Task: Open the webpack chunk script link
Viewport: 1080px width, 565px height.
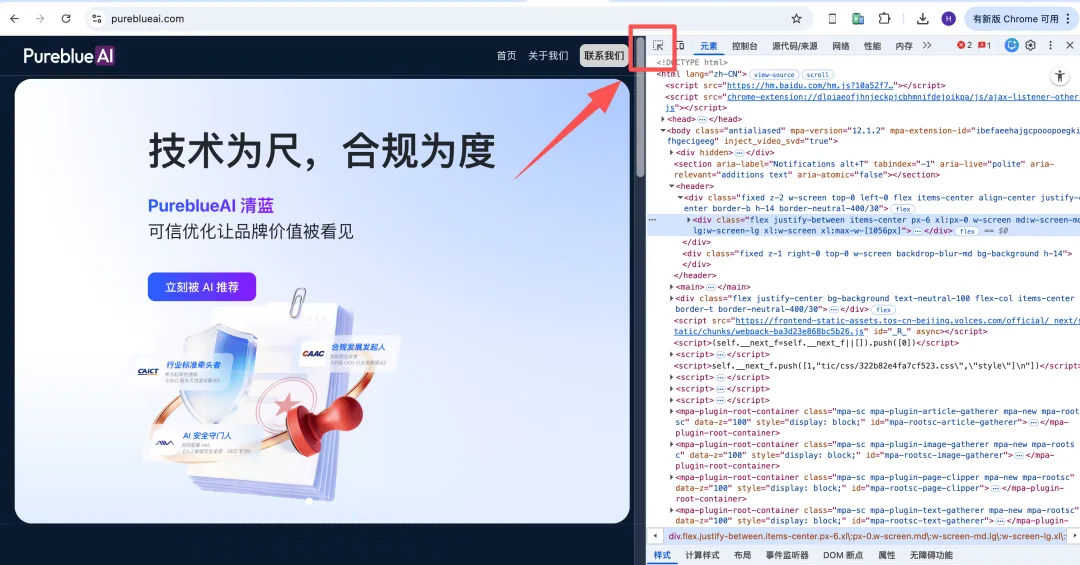Action: point(905,320)
